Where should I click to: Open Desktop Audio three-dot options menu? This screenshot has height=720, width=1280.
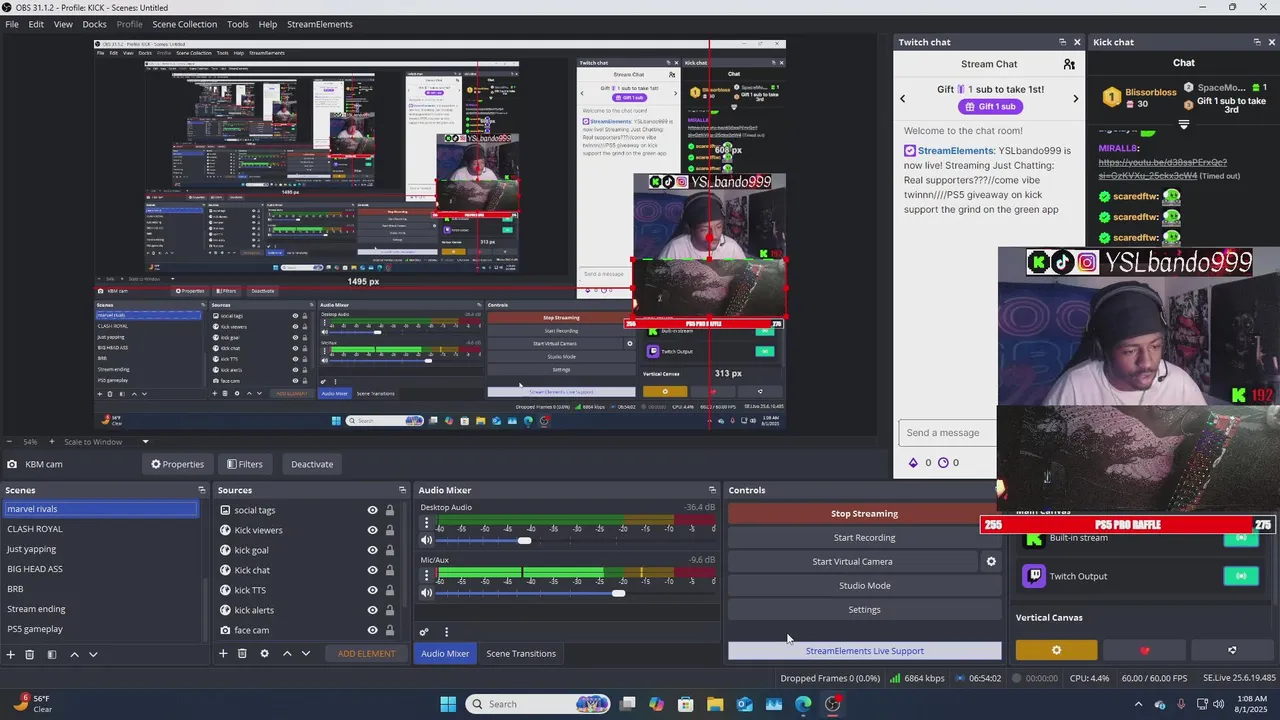[426, 523]
